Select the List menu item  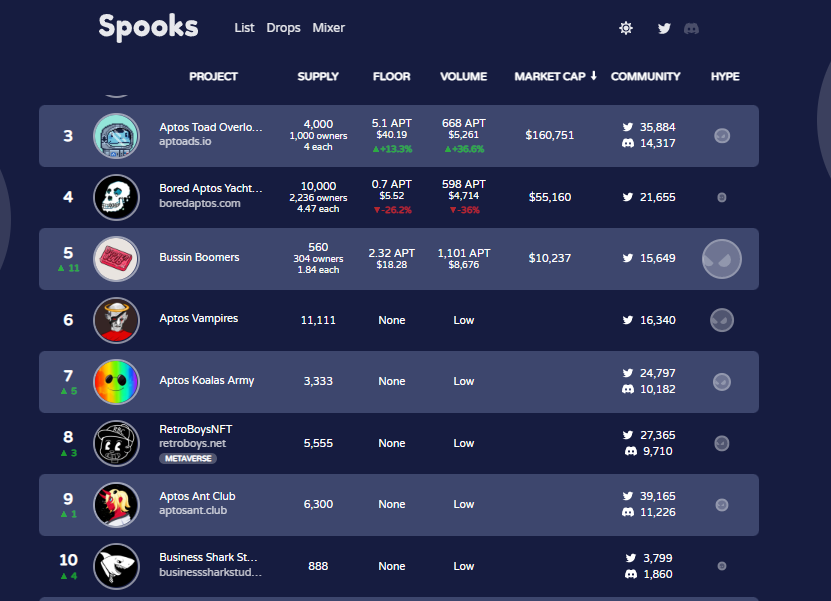[244, 28]
